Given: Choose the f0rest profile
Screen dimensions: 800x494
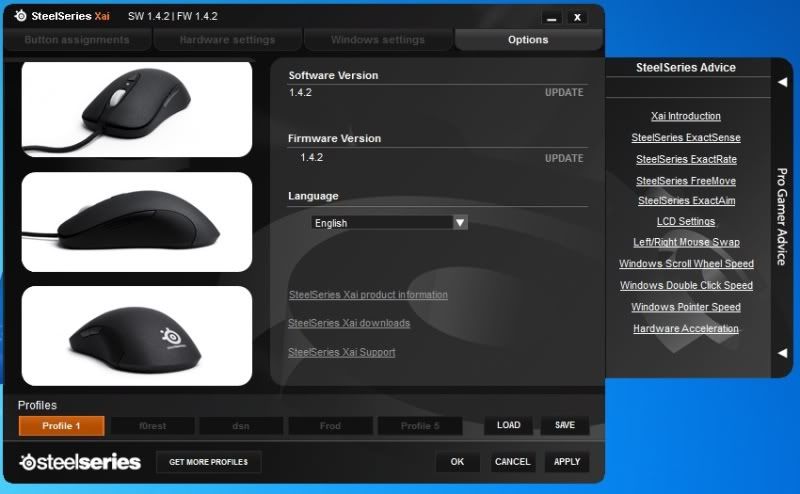Looking at the screenshot, I should 153,426.
